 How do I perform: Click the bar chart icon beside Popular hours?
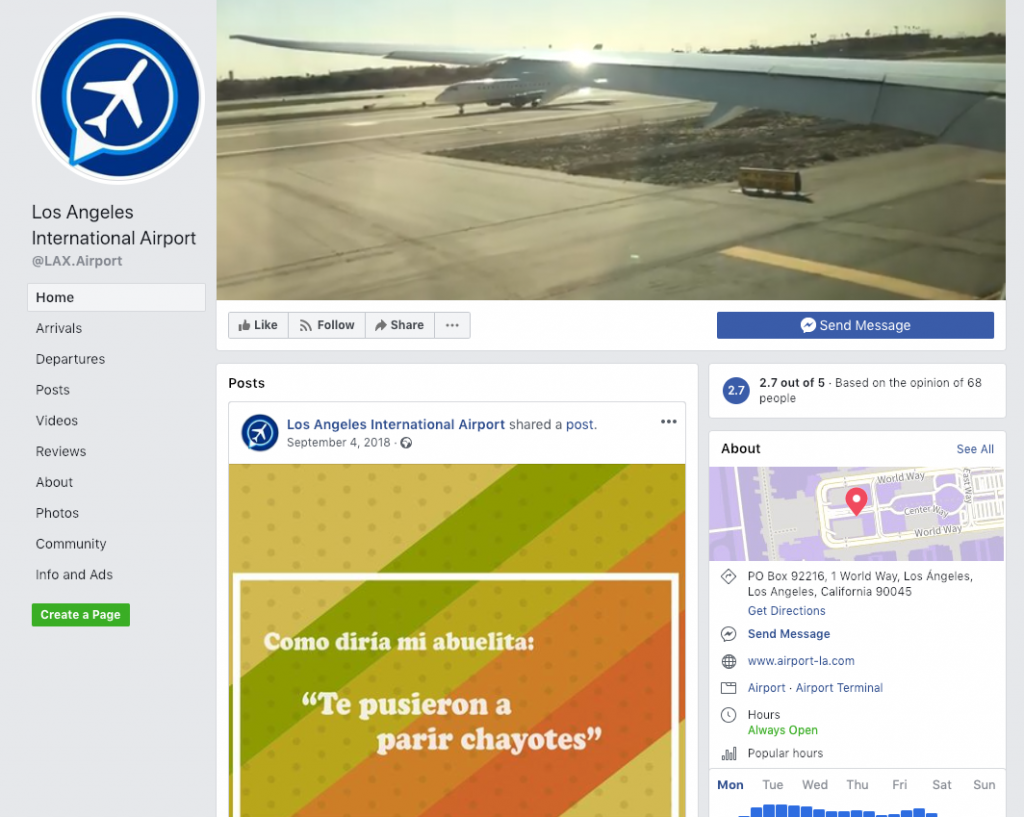click(x=728, y=754)
